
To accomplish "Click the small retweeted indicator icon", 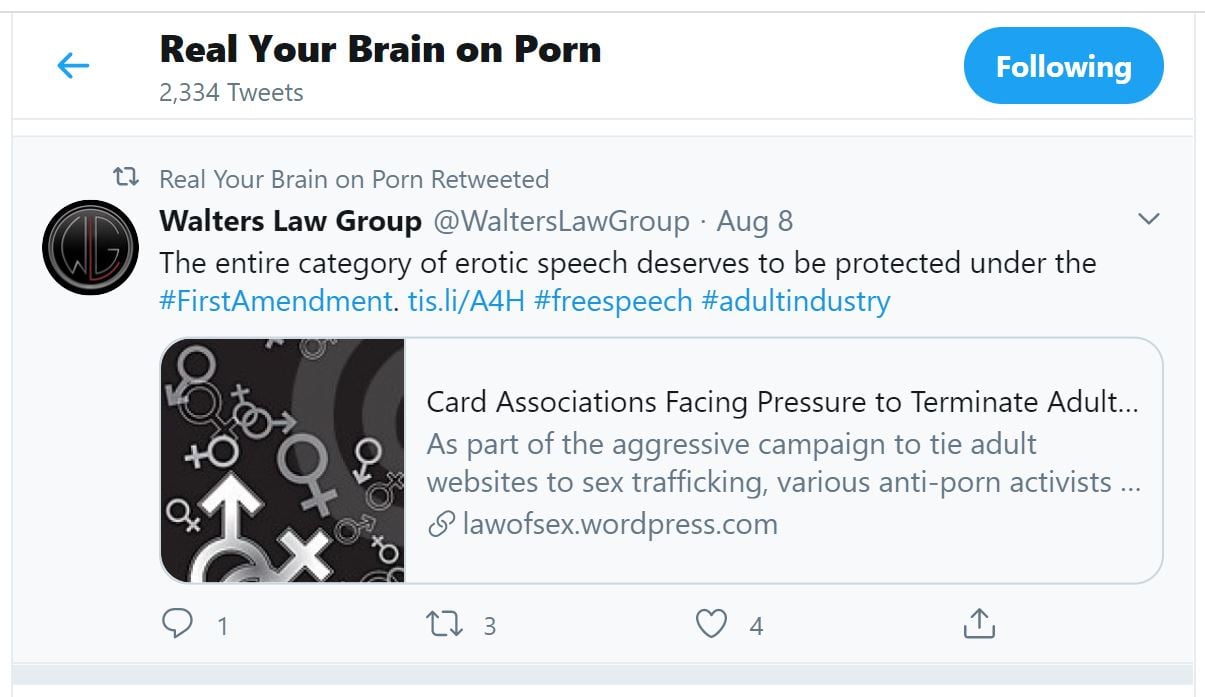I will 126,179.
